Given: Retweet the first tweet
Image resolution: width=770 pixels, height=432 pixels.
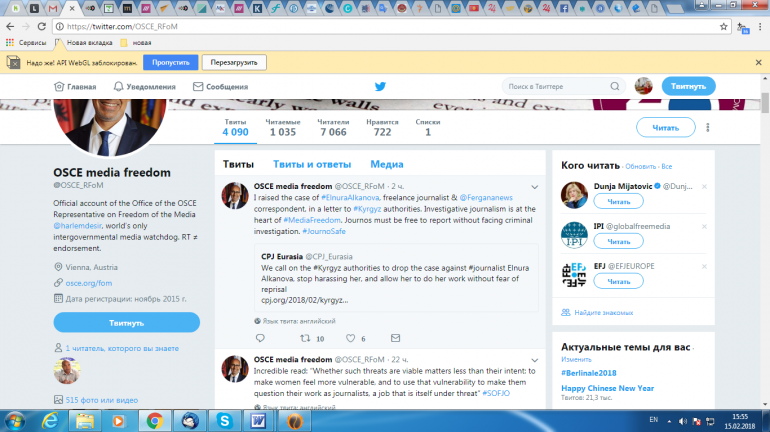Looking at the screenshot, I should tap(305, 338).
